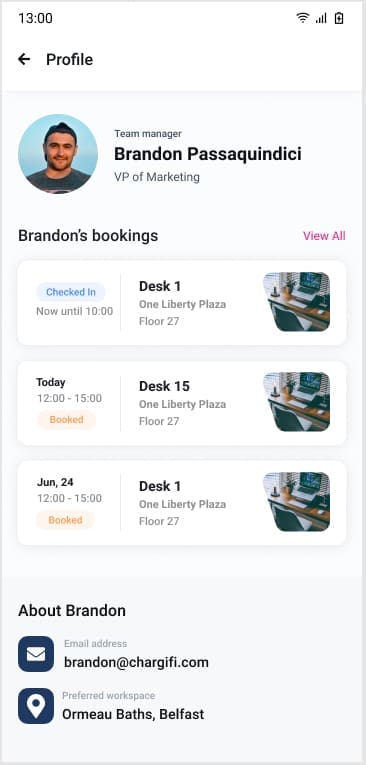
Task: Click the Jun, 24 booking desk image
Action: (x=297, y=502)
